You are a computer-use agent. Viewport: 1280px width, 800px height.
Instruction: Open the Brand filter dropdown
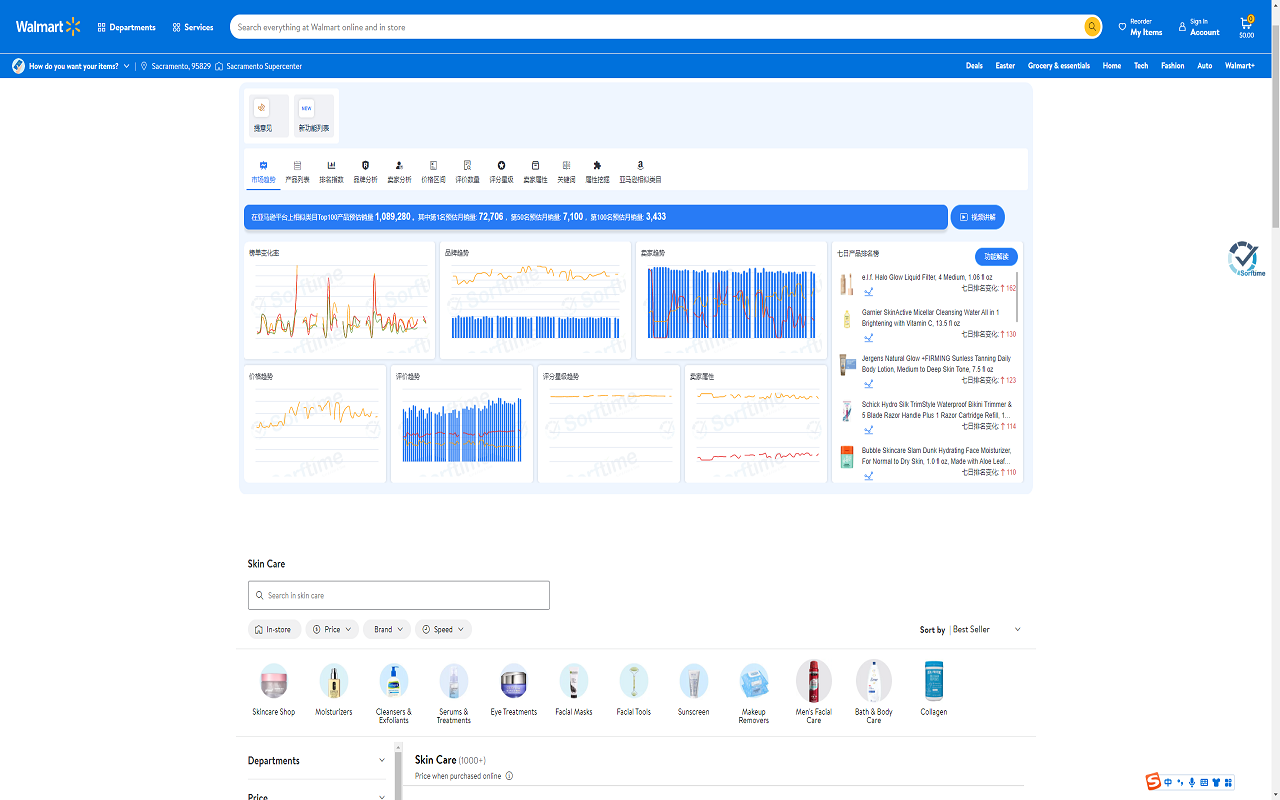click(x=386, y=629)
